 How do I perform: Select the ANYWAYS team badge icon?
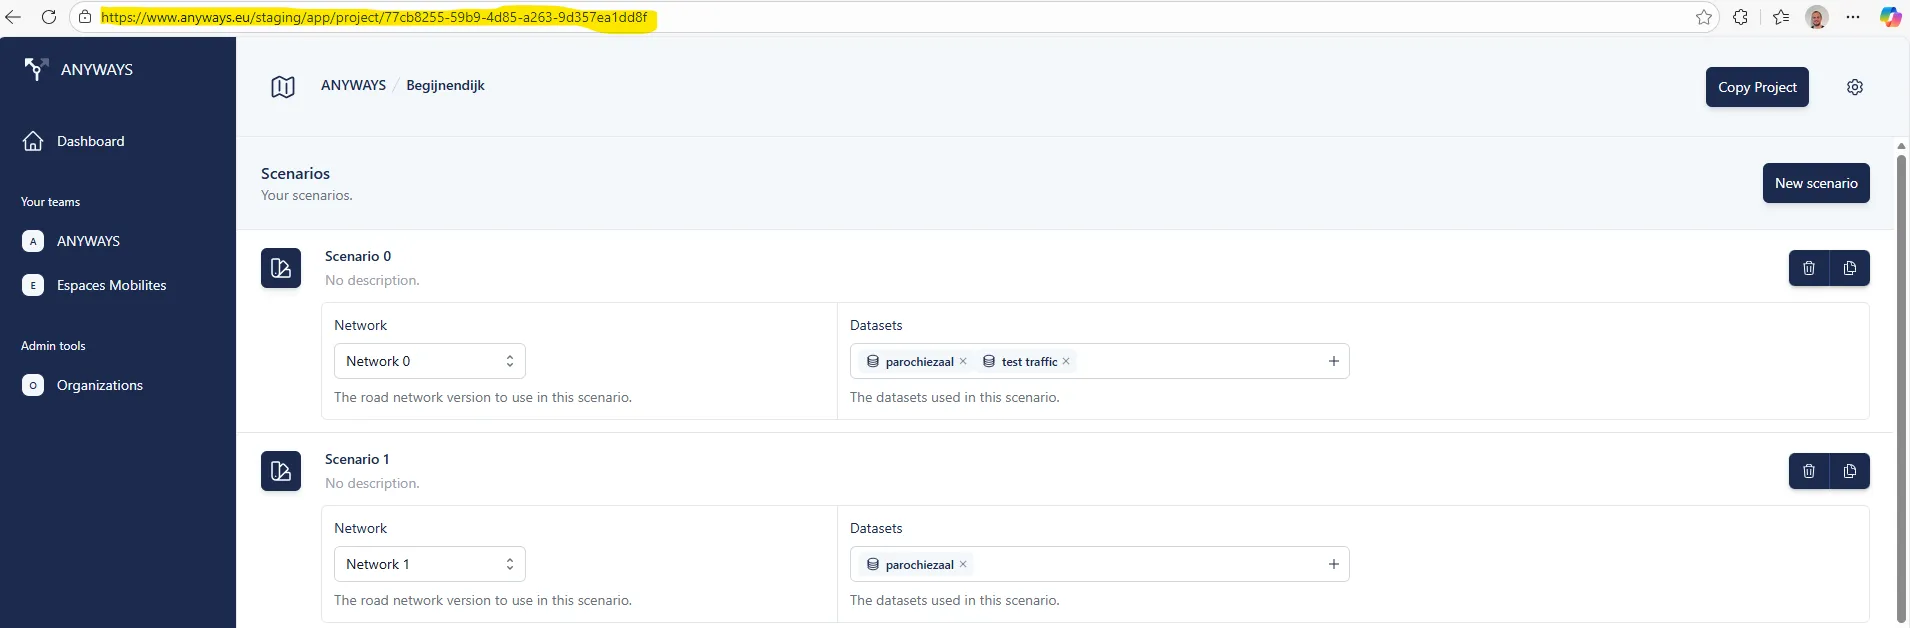33,241
